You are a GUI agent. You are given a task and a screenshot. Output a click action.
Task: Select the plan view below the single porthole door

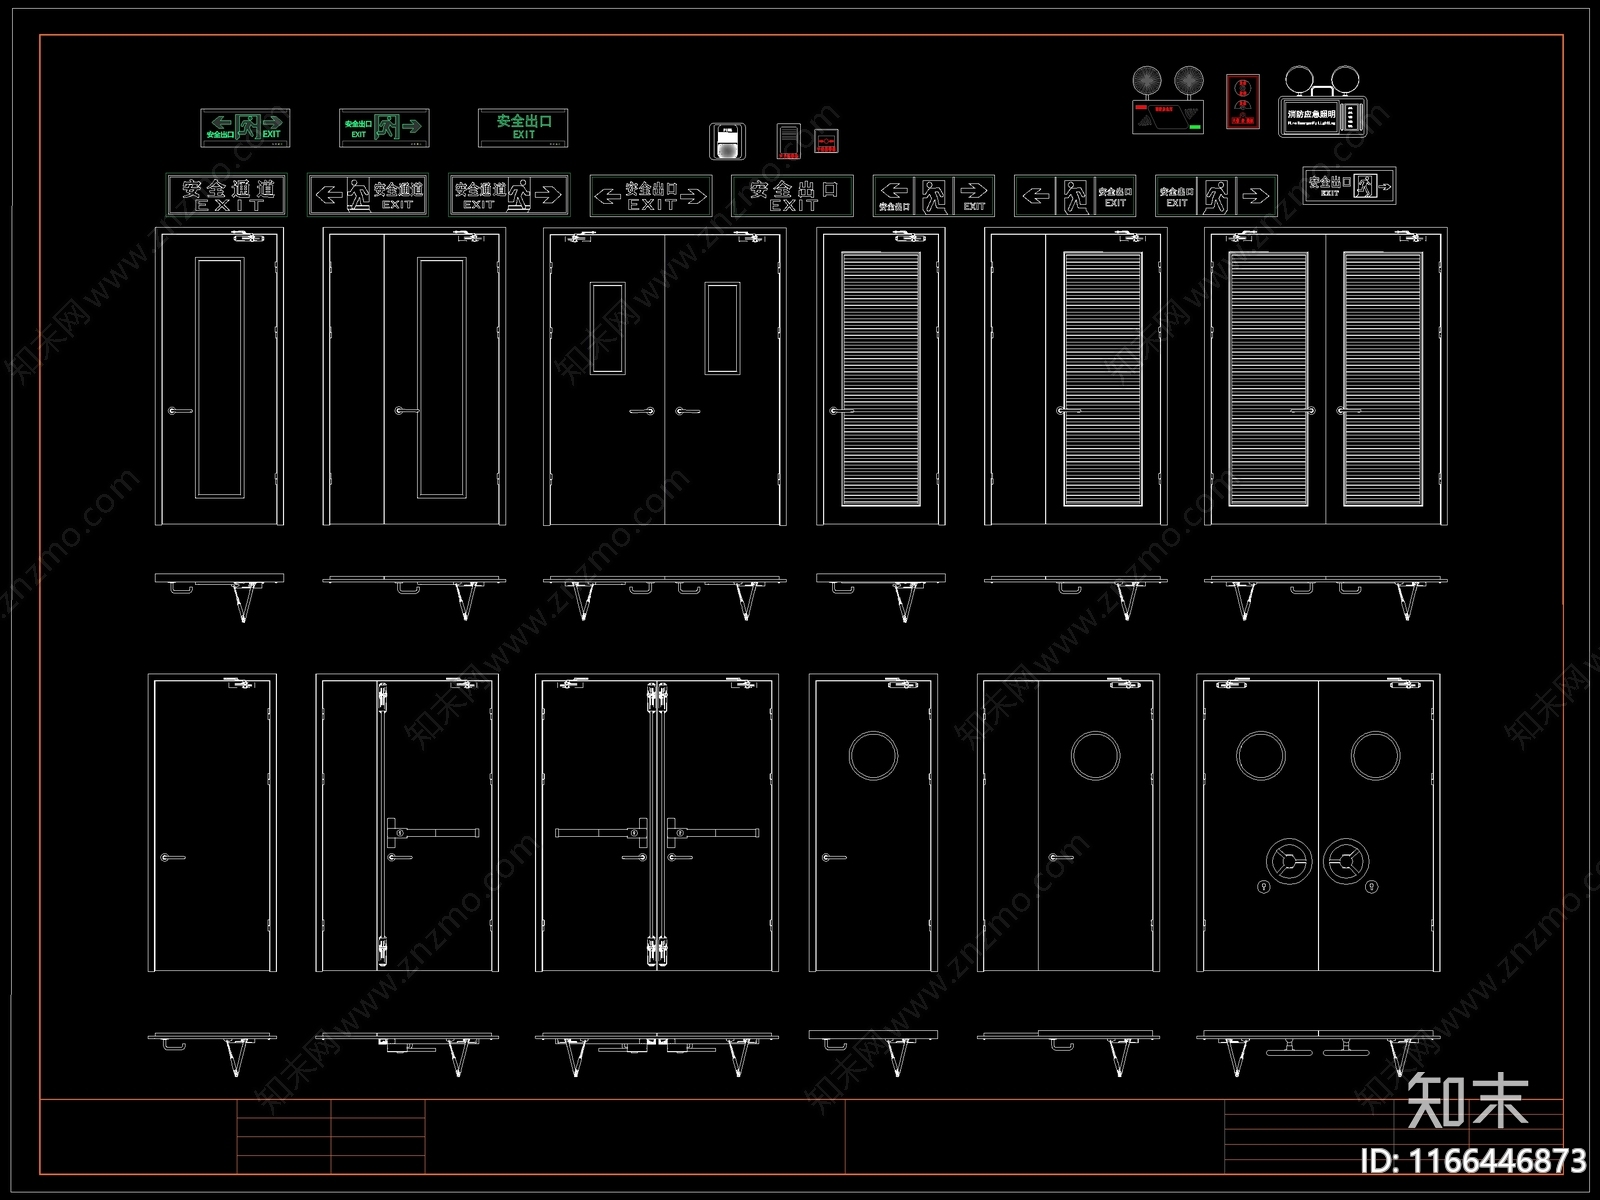pyautogui.click(x=873, y=1053)
